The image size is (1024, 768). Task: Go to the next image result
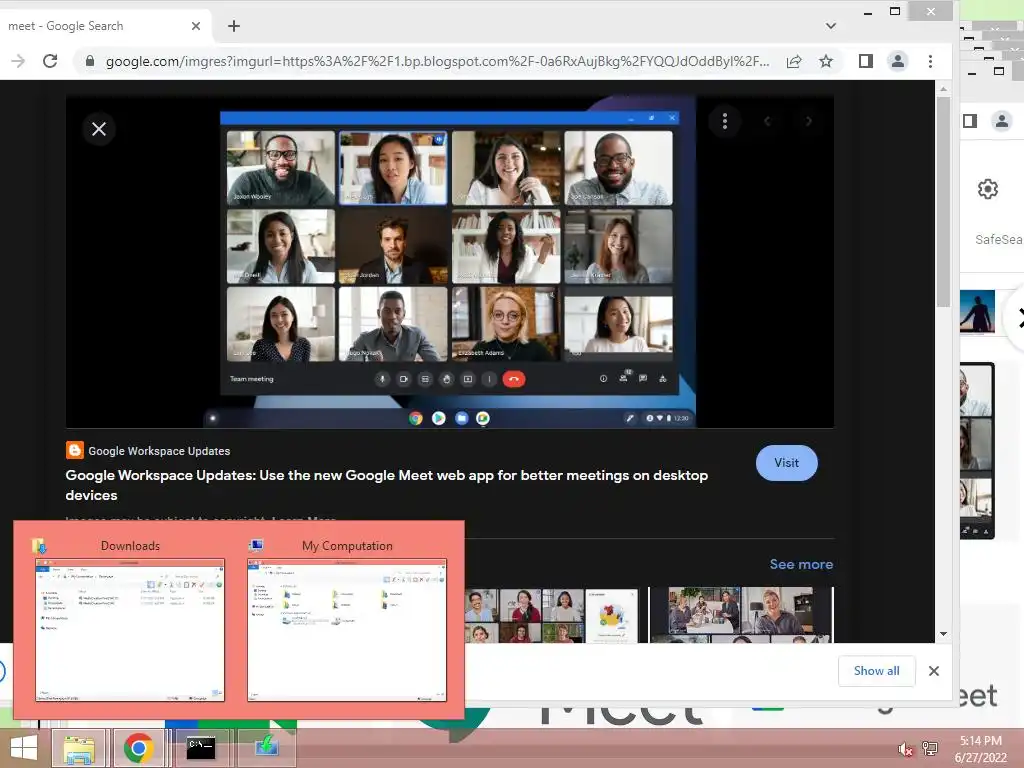point(808,121)
